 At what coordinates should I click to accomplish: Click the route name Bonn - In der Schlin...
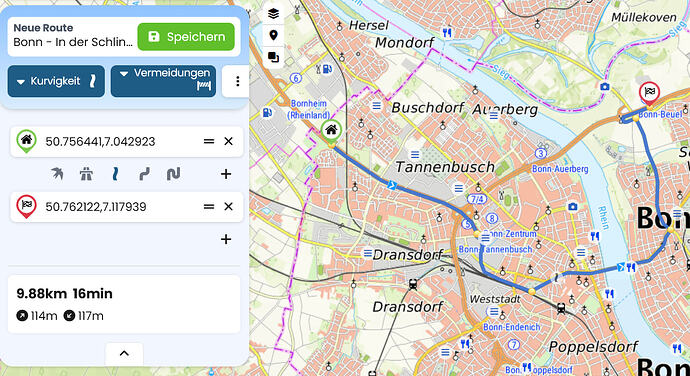[73, 42]
